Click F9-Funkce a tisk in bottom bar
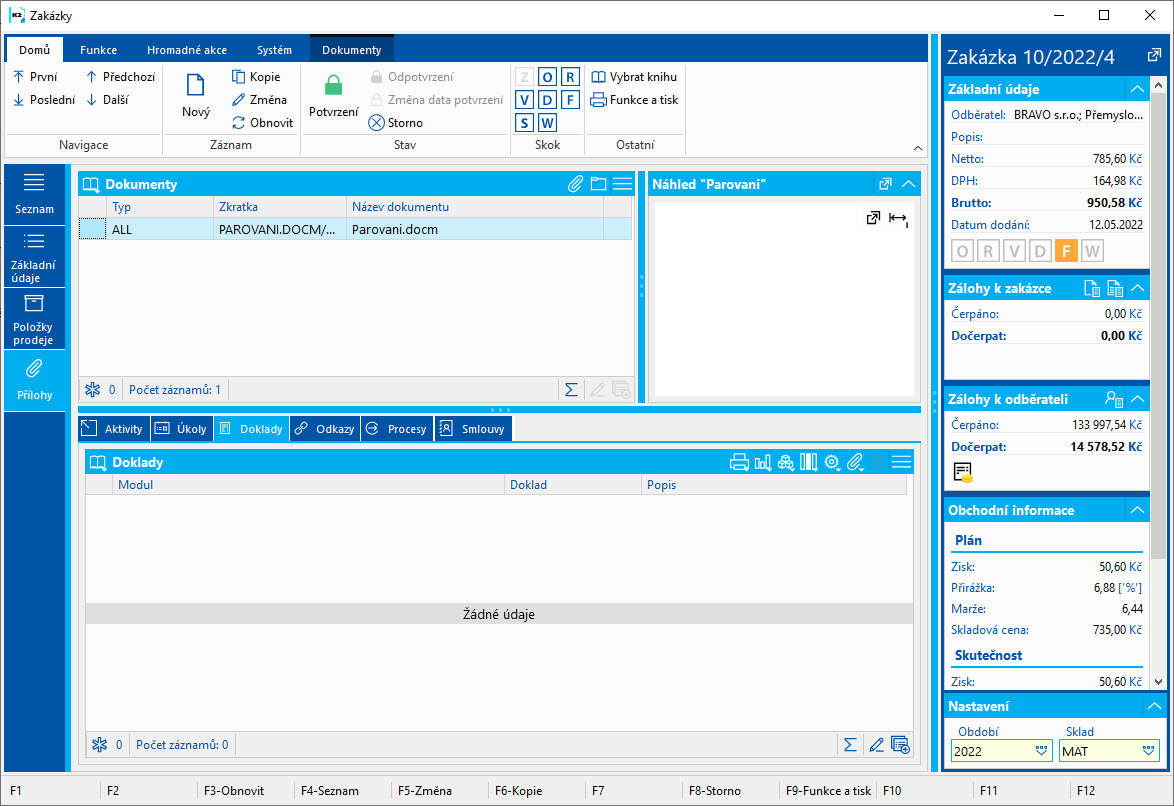Viewport: 1174px width, 806px height. tap(828, 790)
